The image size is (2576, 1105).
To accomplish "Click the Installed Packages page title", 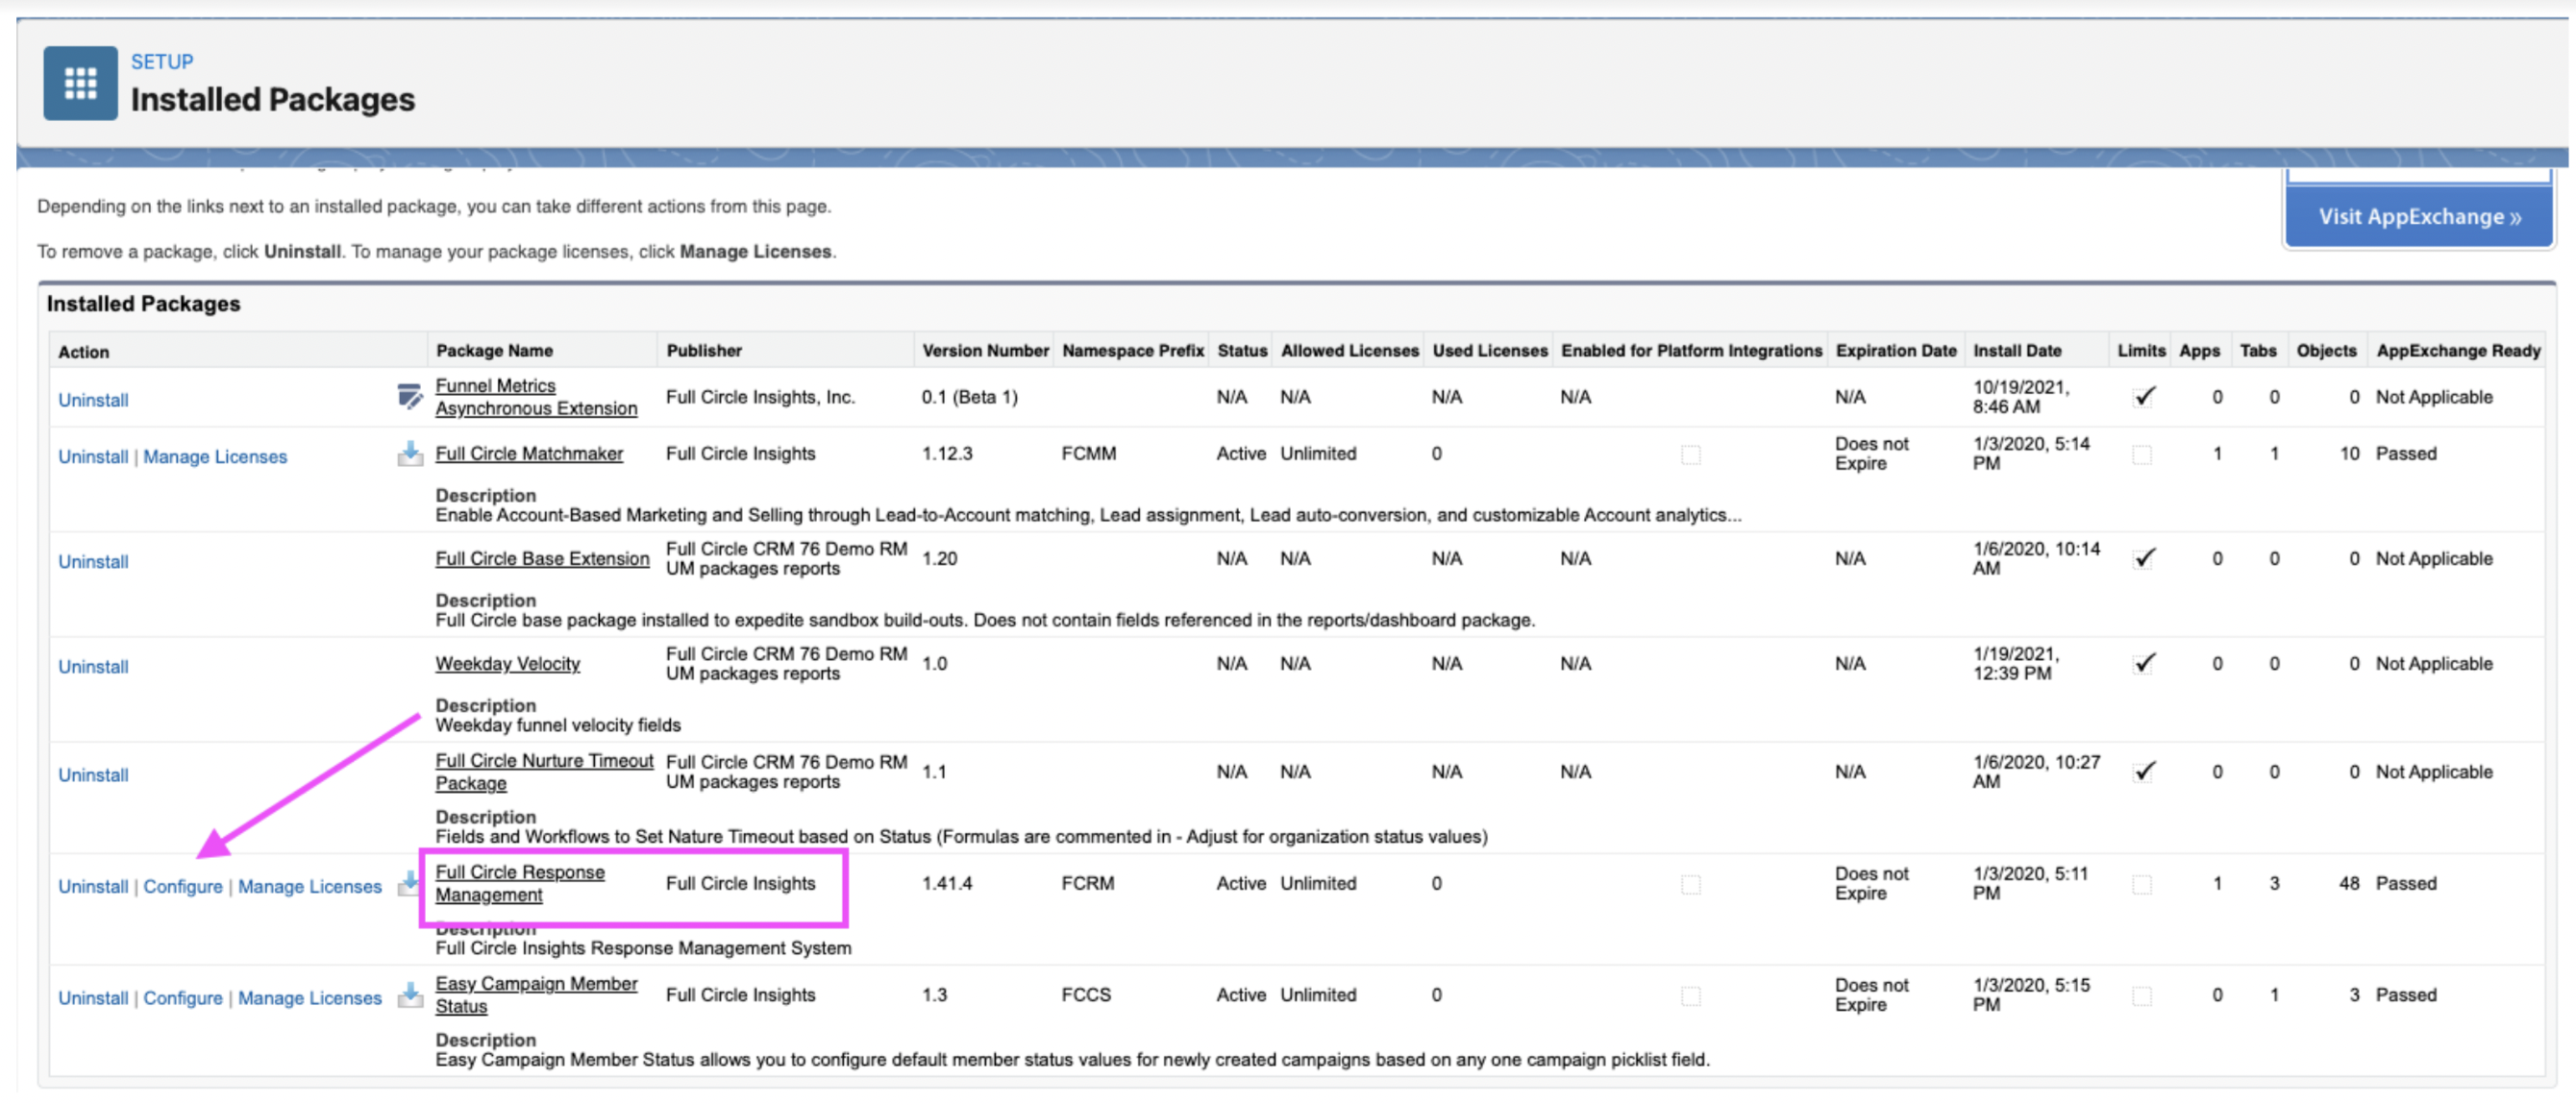I will (x=273, y=100).
